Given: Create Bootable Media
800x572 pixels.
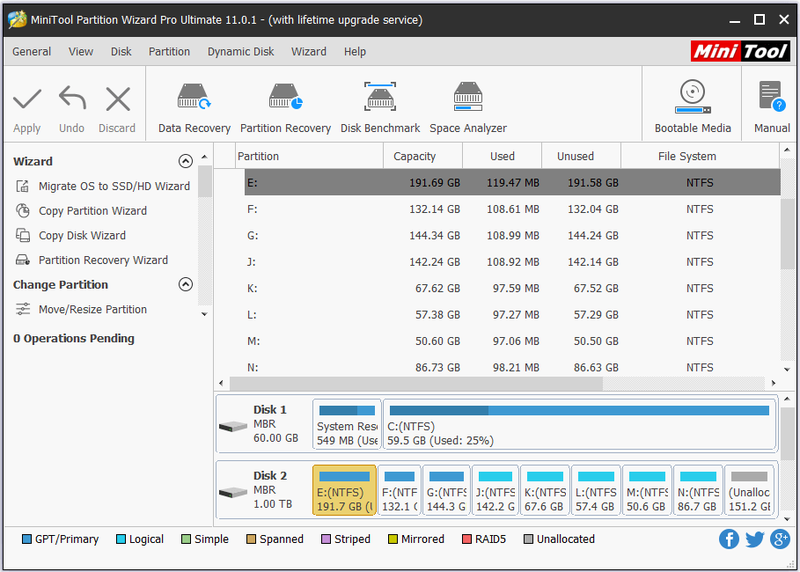Looking at the screenshot, I should point(692,108).
